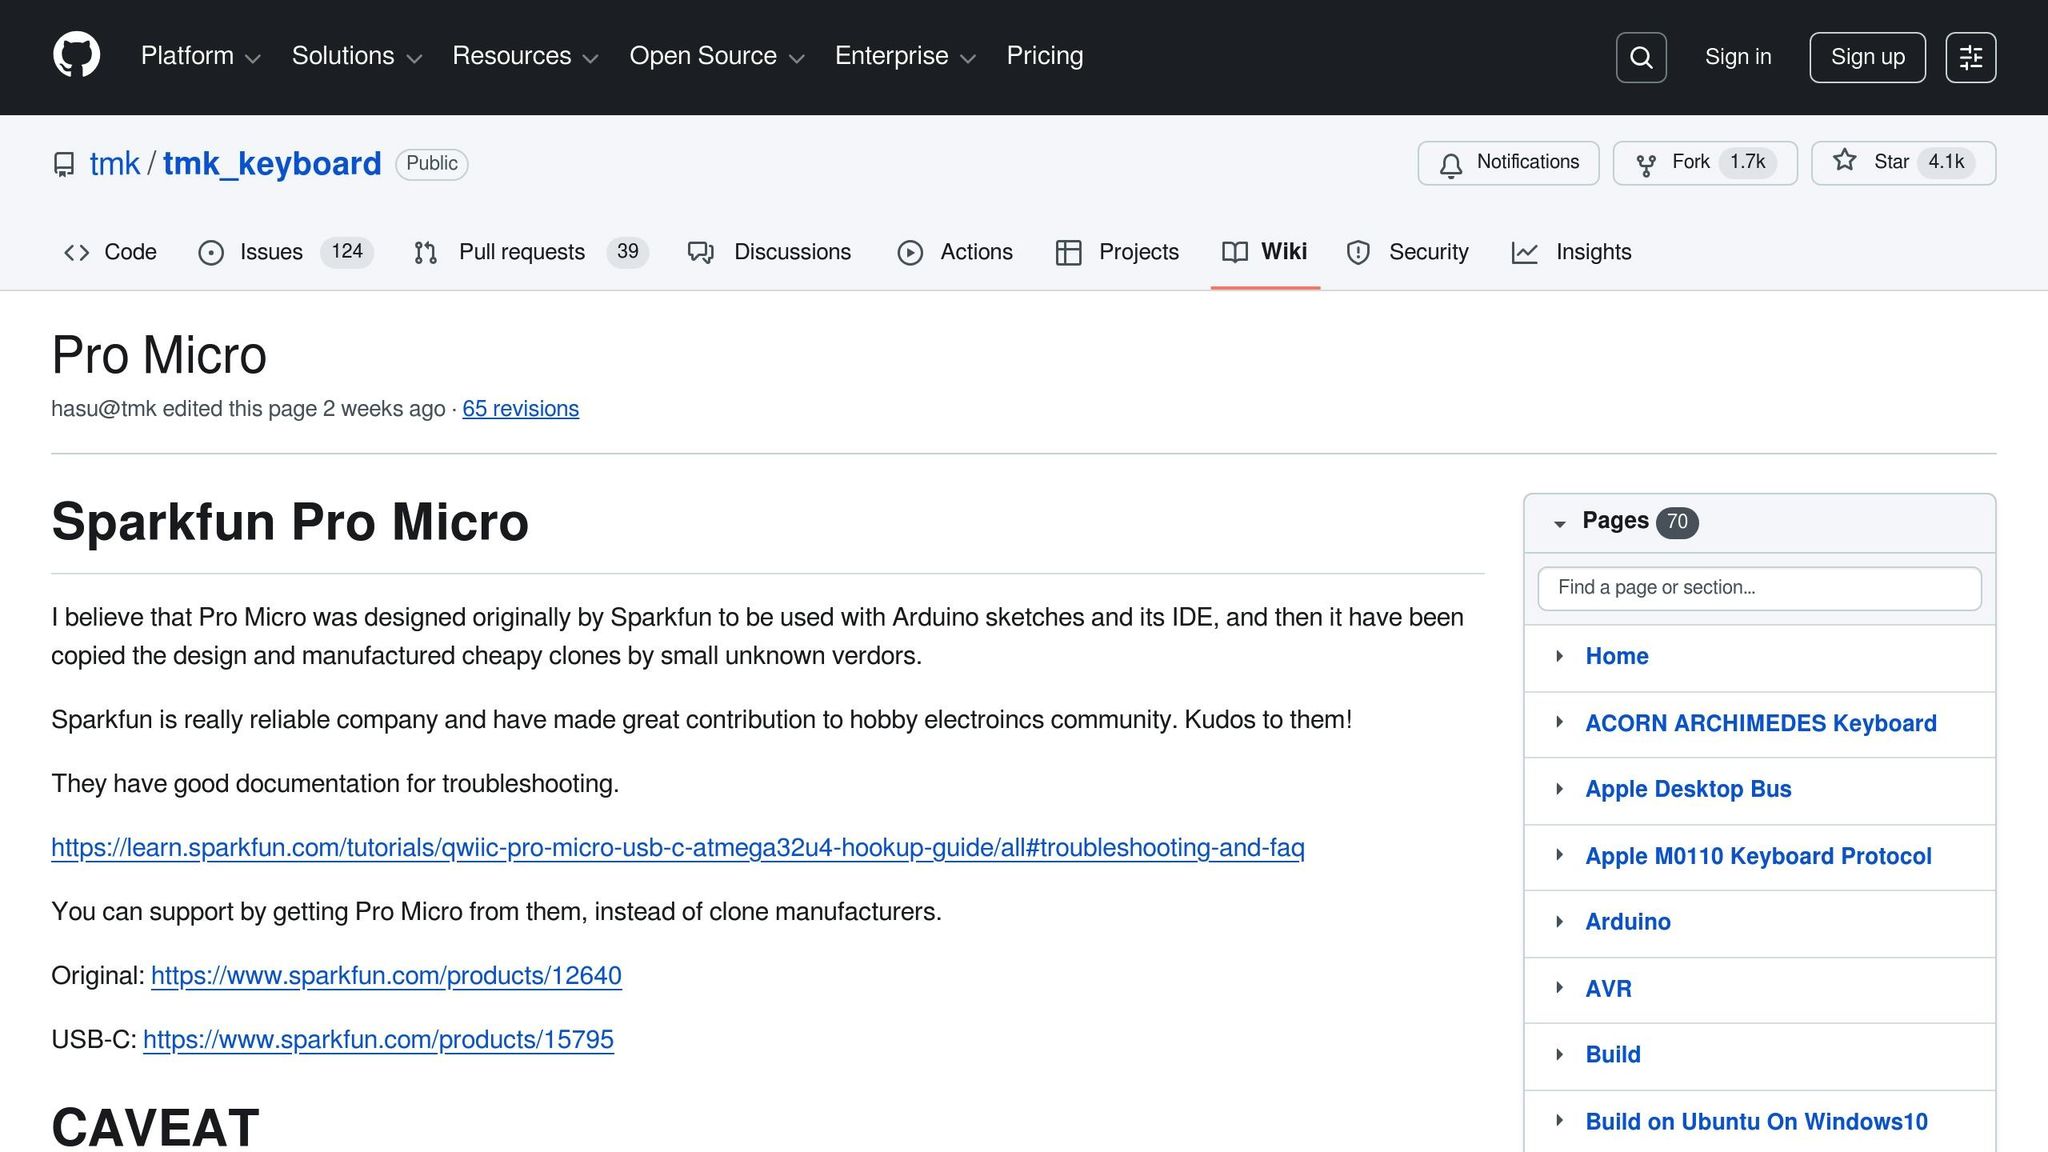Click the Star icon
Screen dimensions: 2048x1152
tap(1845, 161)
